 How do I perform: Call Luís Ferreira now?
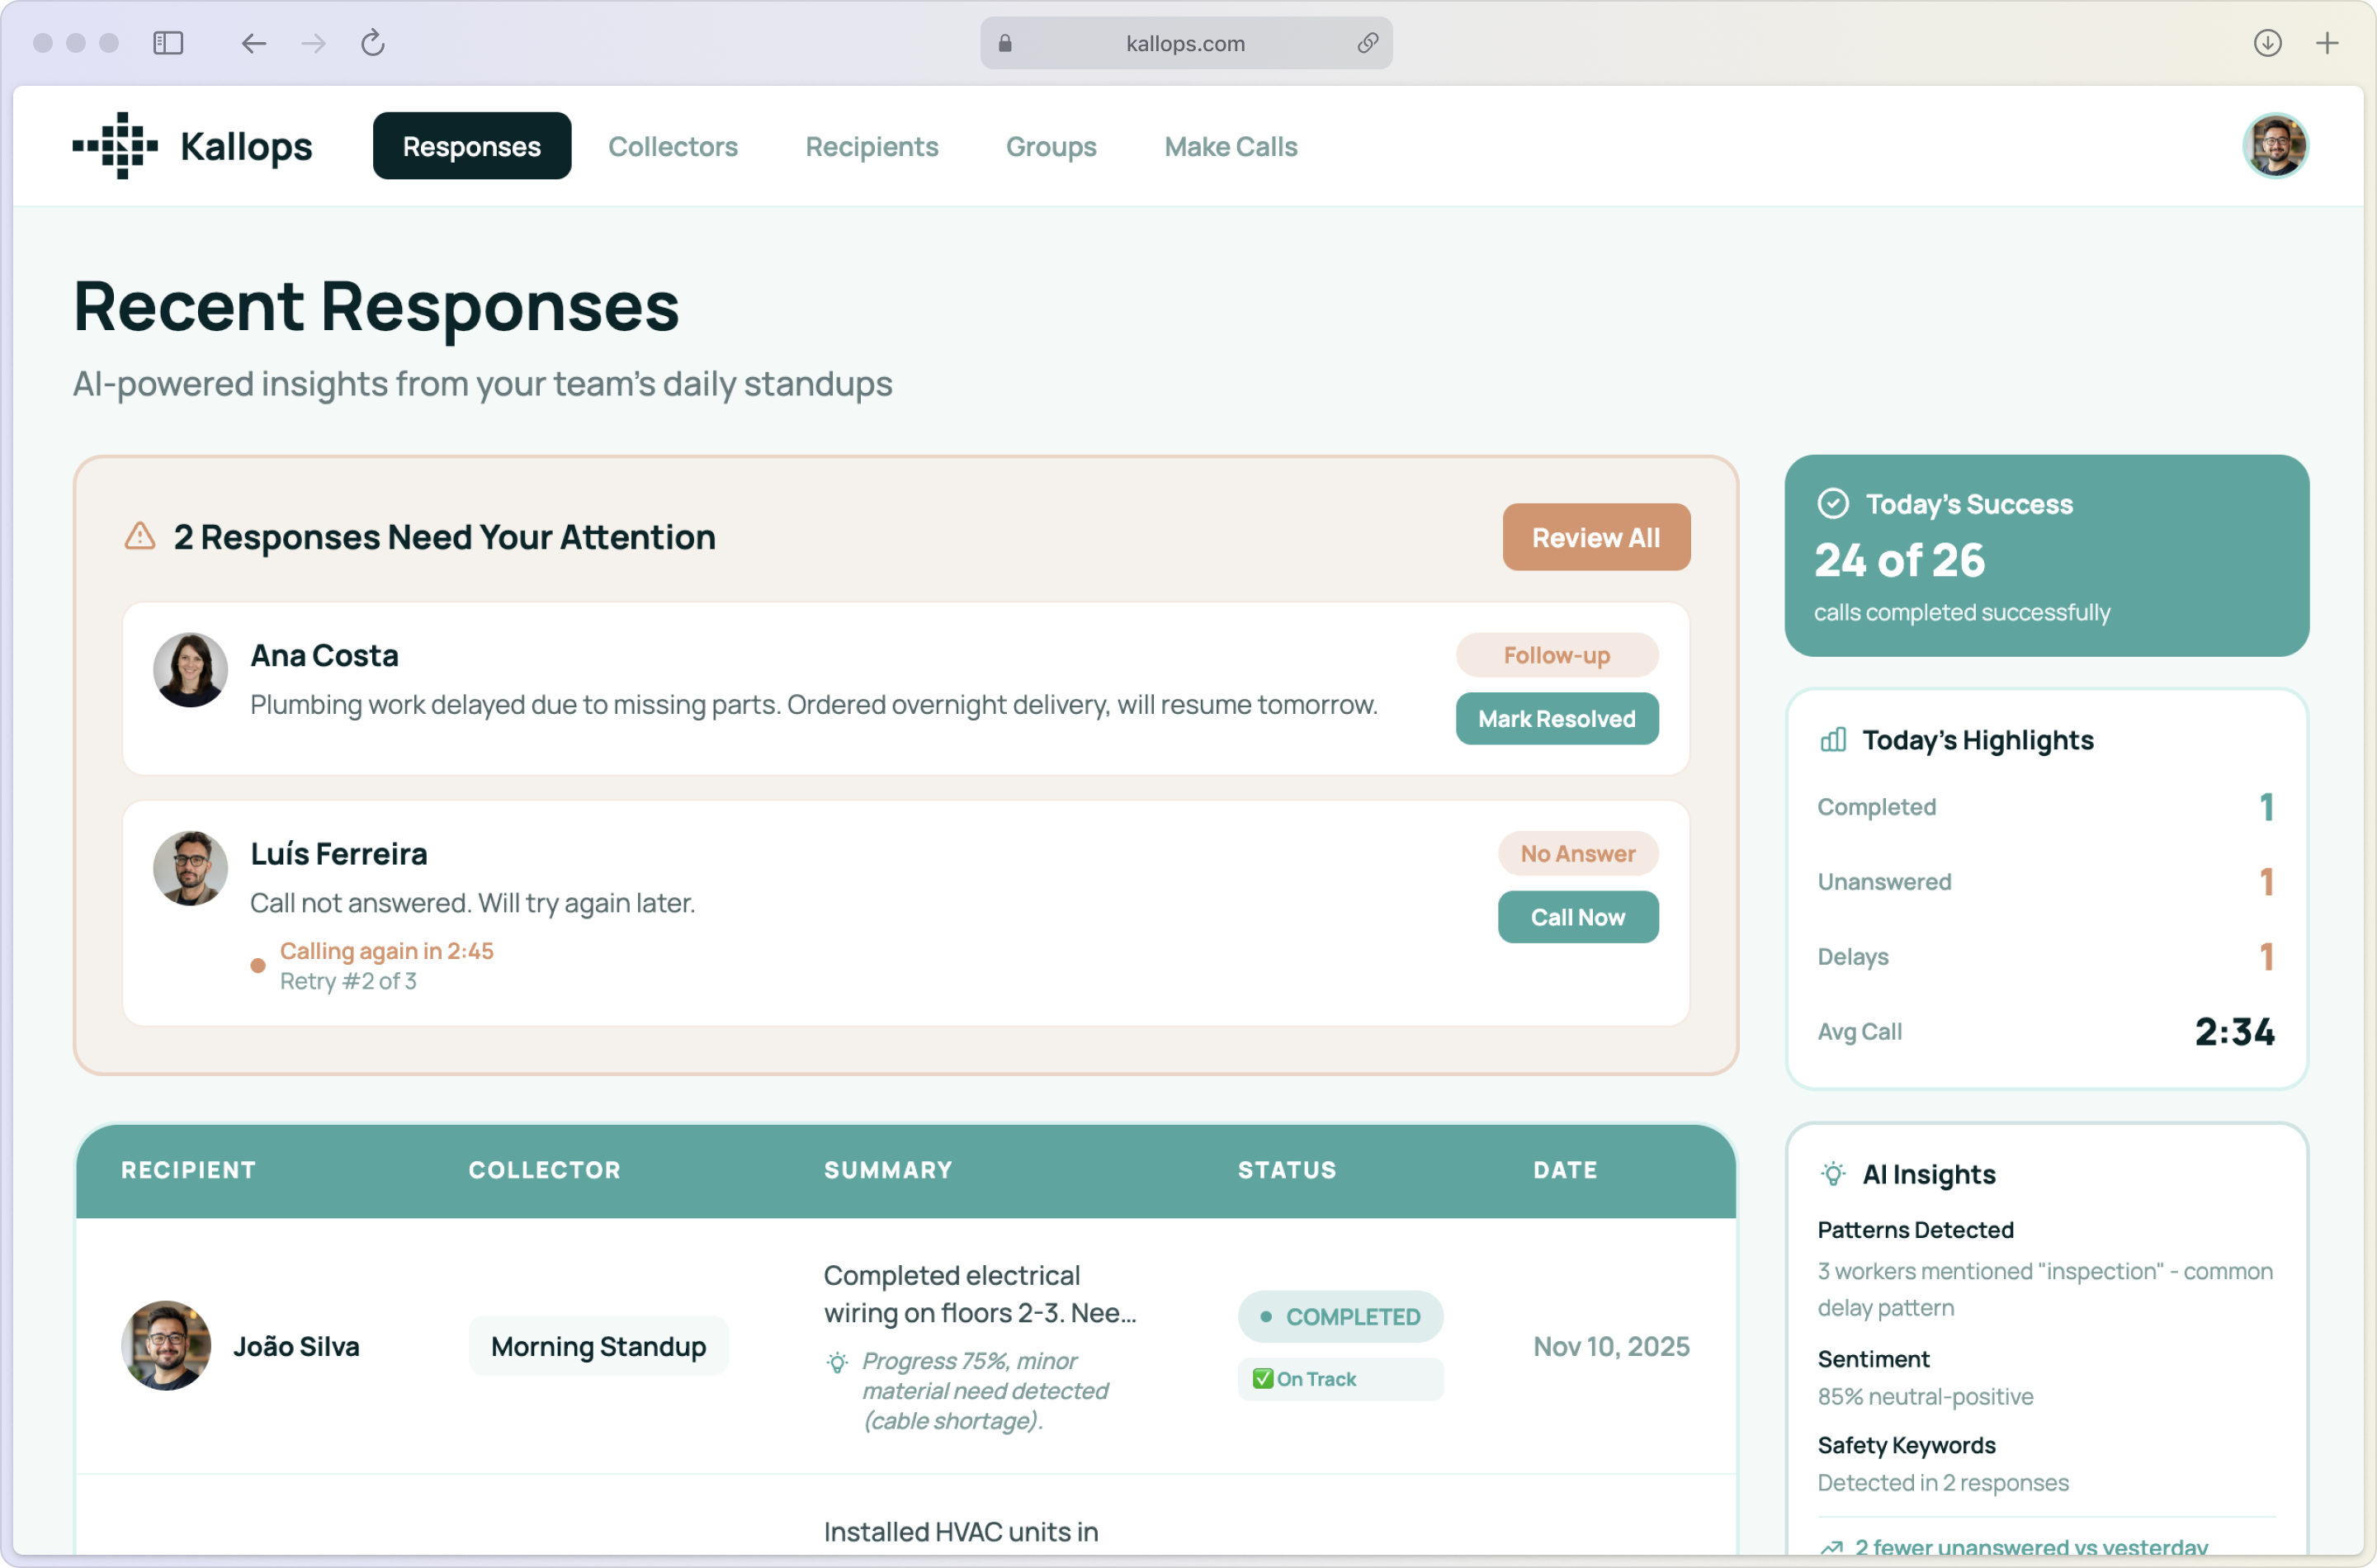1578,917
